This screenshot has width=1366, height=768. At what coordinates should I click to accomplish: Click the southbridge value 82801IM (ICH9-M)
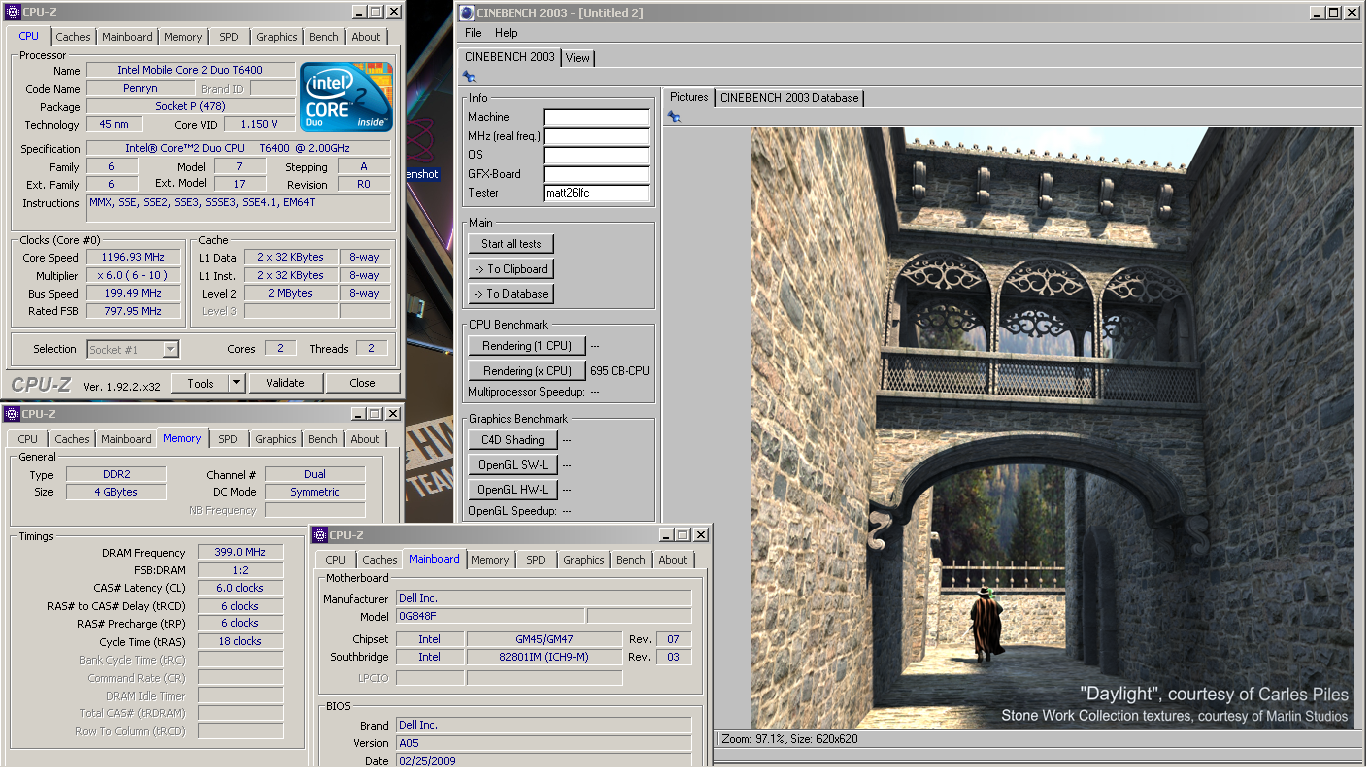544,657
